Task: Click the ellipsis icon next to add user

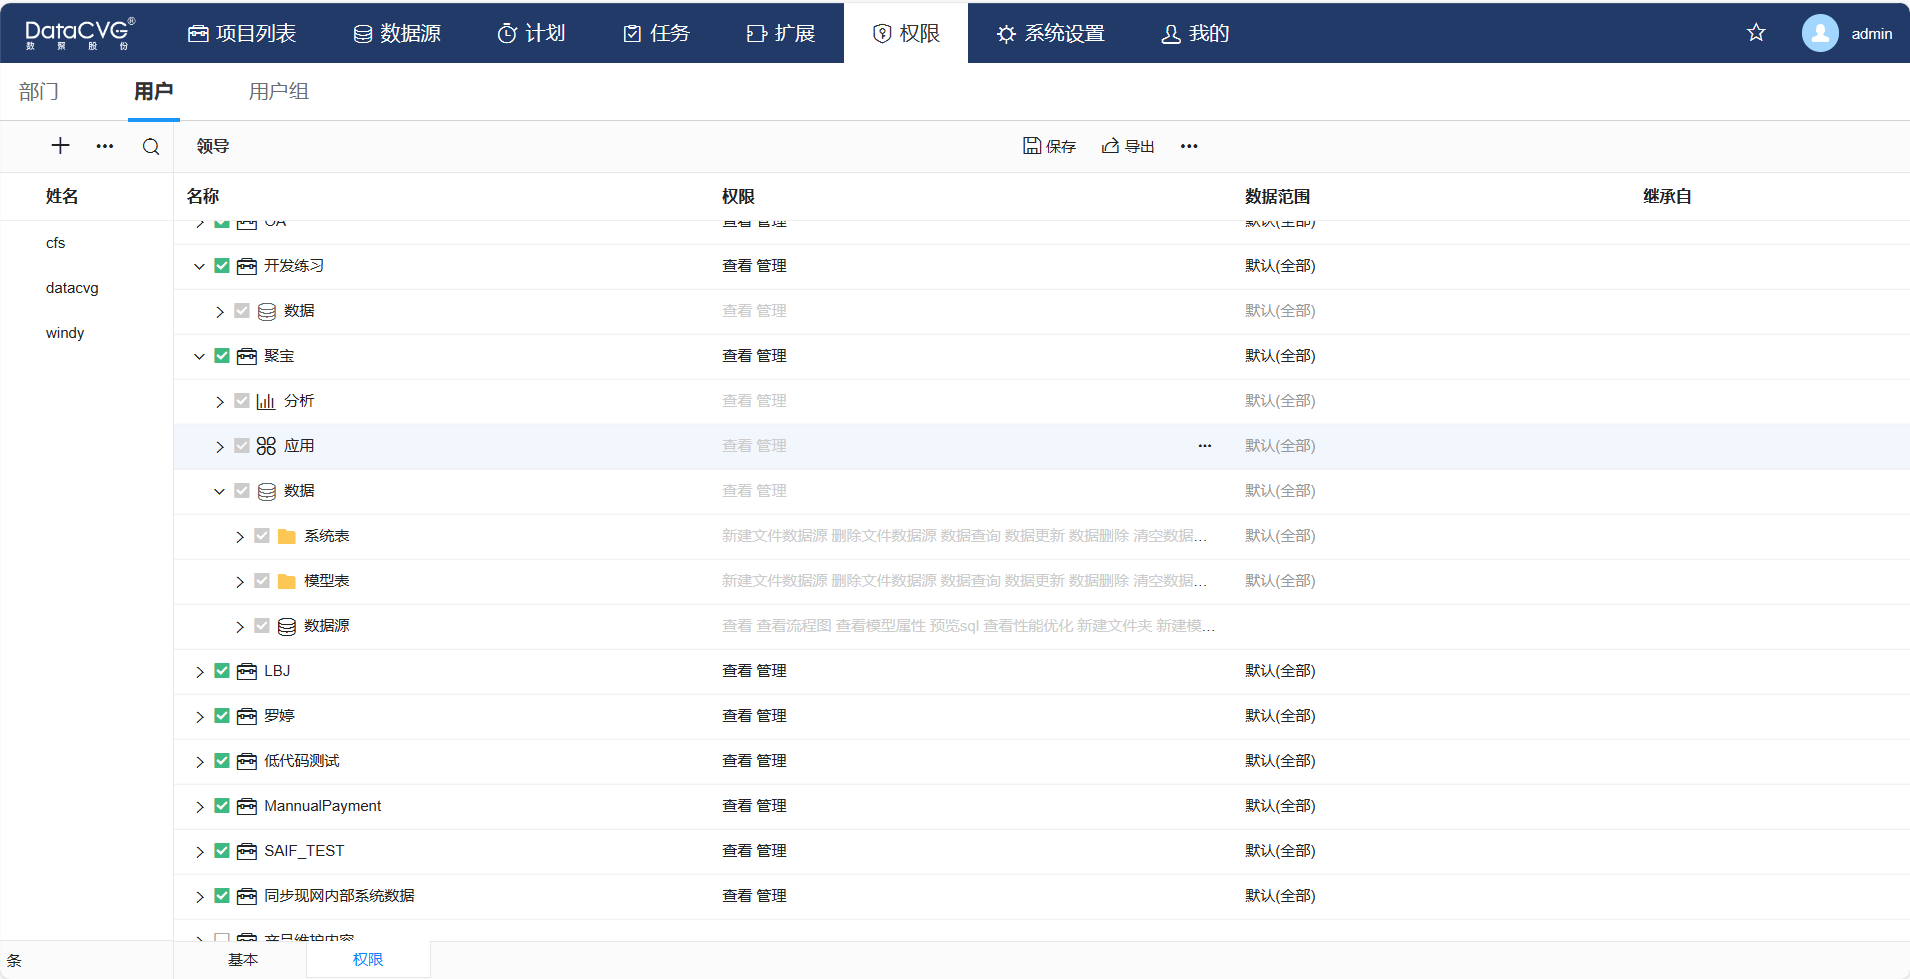Action: [x=105, y=146]
